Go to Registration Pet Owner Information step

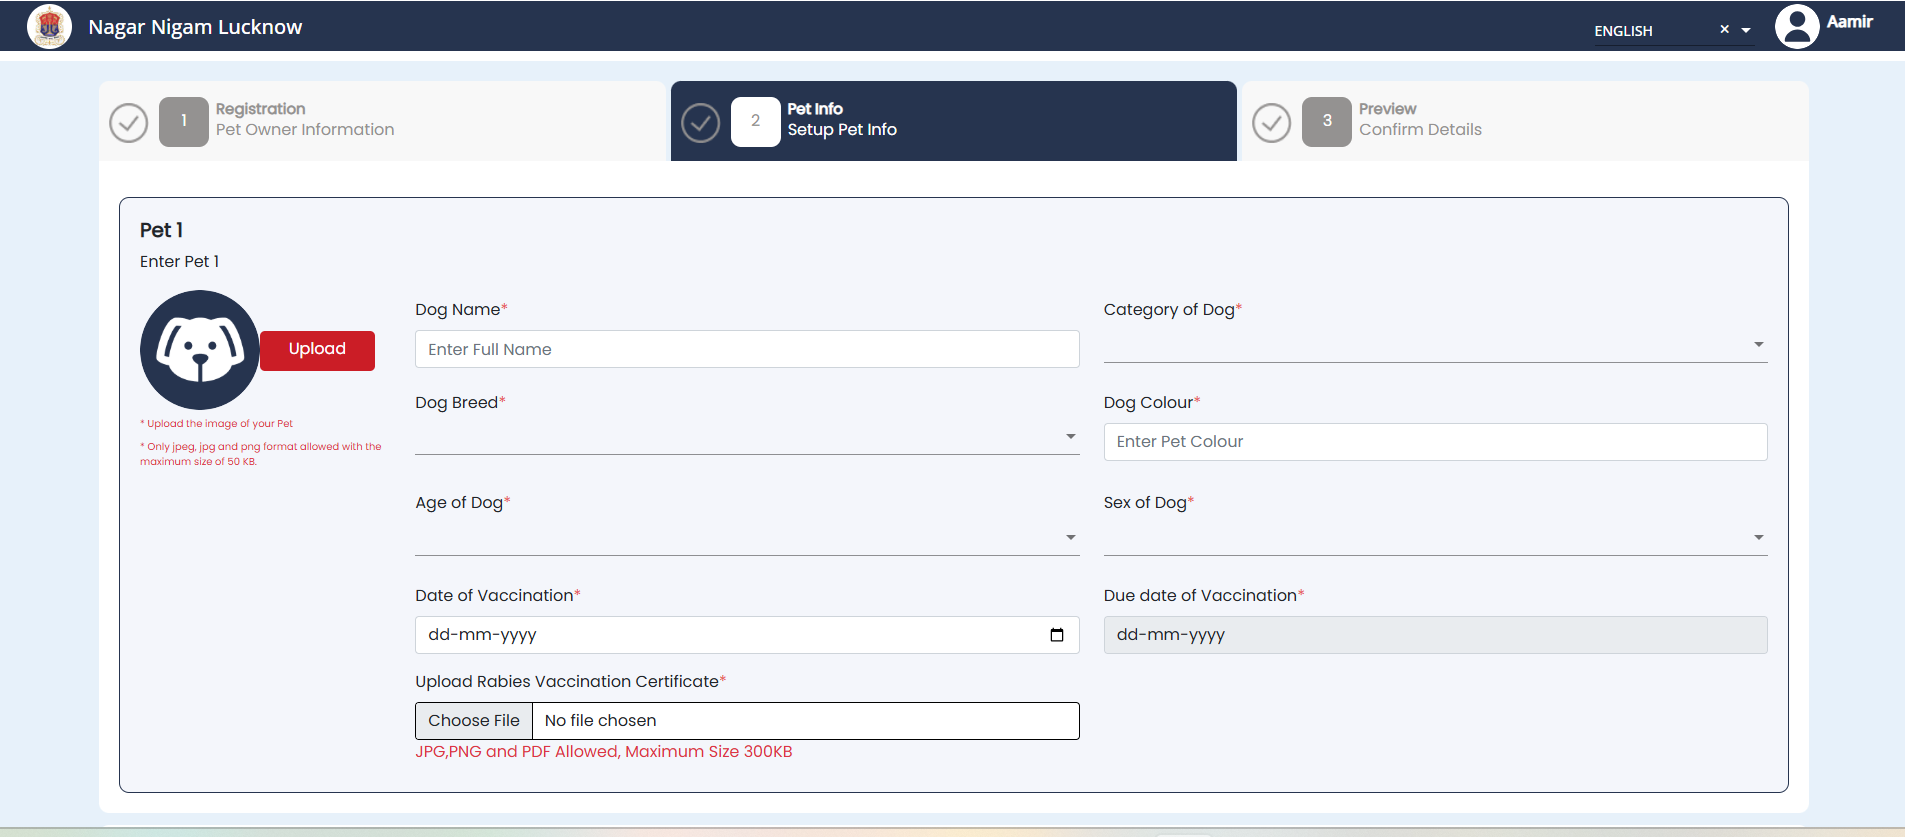tap(304, 120)
